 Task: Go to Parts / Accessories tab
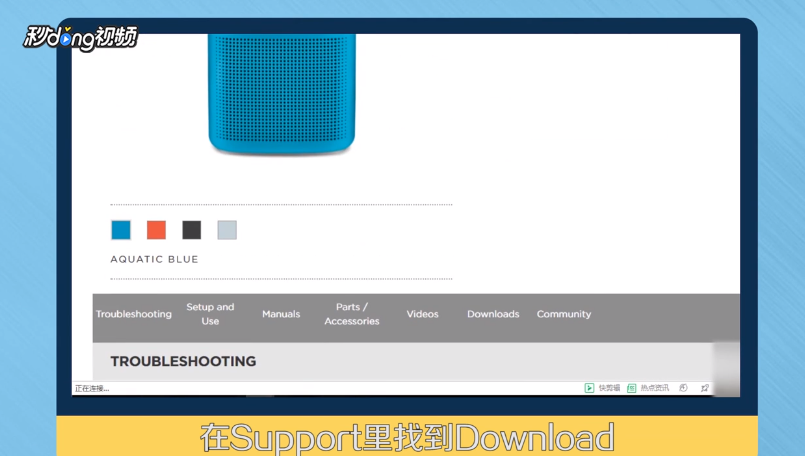(x=352, y=314)
